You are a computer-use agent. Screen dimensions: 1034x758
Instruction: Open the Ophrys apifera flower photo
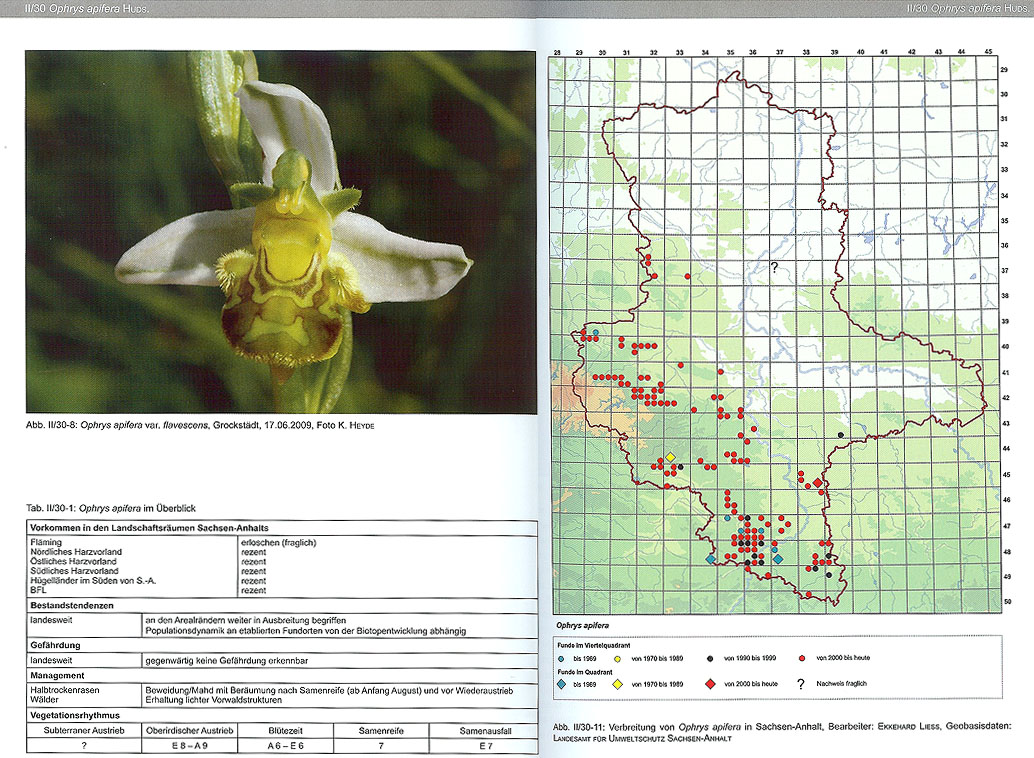(281, 232)
